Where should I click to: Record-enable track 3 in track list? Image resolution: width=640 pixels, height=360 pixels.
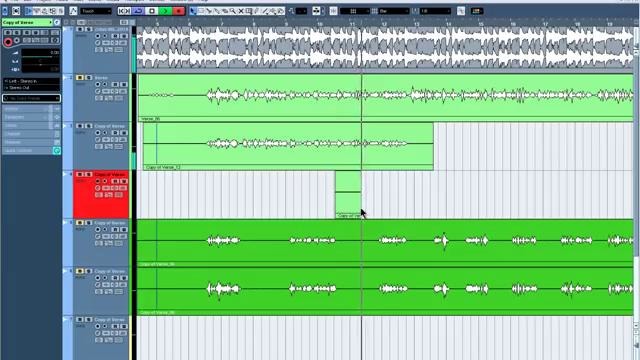tap(98, 133)
